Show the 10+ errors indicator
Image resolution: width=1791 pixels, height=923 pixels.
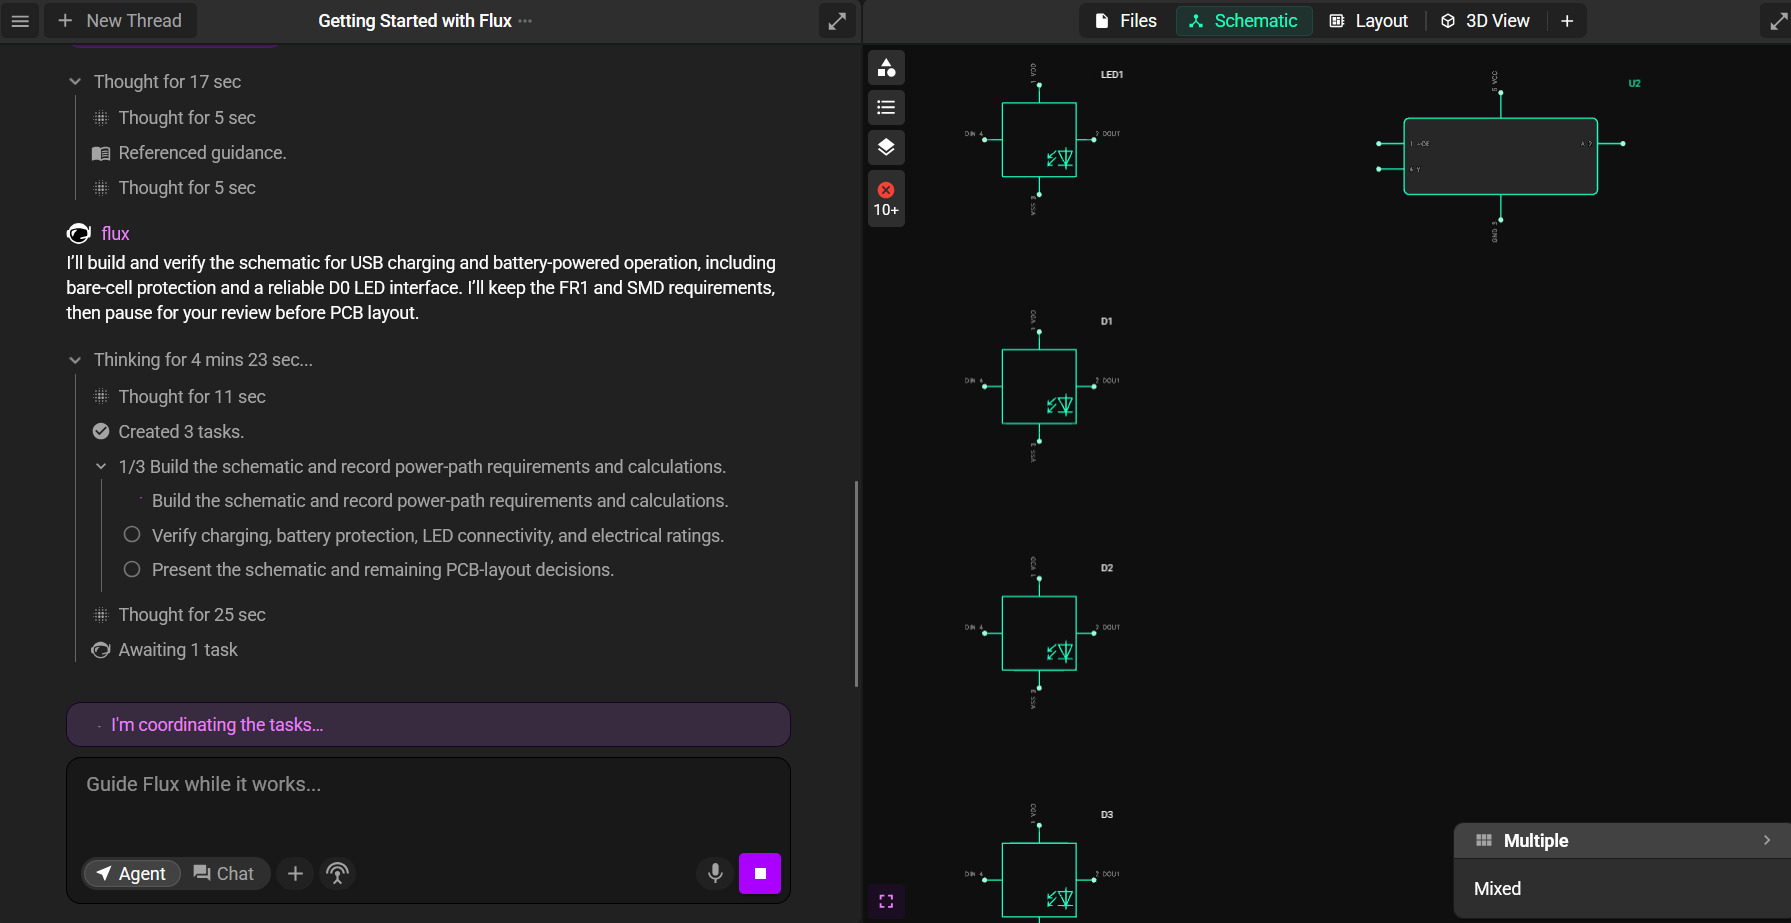click(x=886, y=199)
